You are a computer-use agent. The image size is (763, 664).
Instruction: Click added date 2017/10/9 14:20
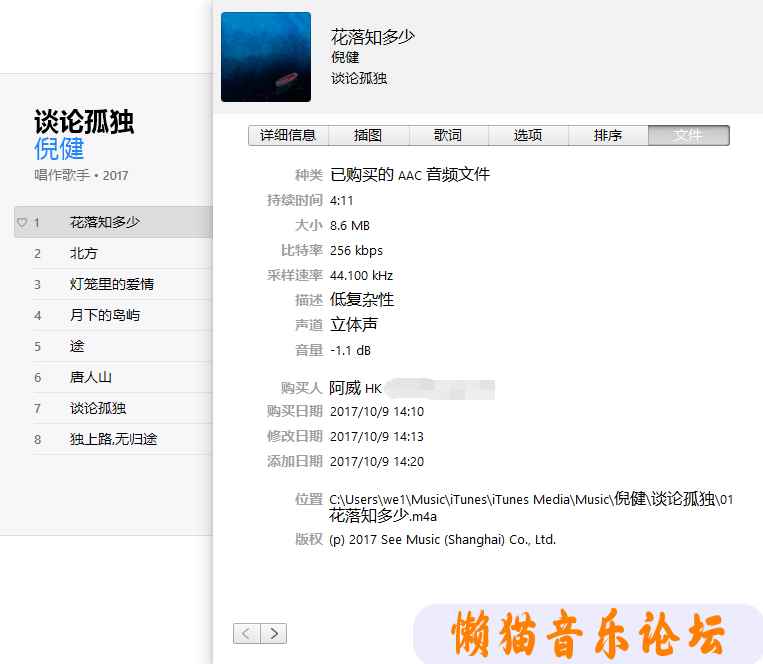[x=377, y=461]
